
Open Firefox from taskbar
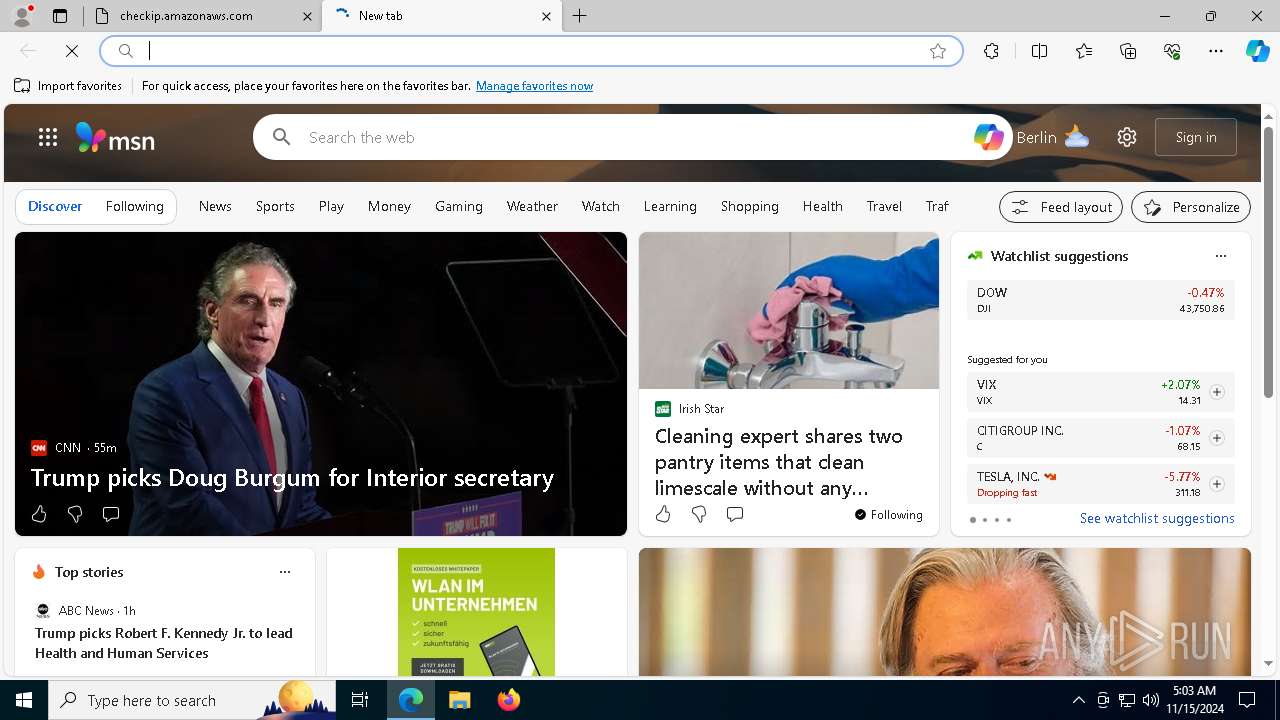tap(509, 700)
